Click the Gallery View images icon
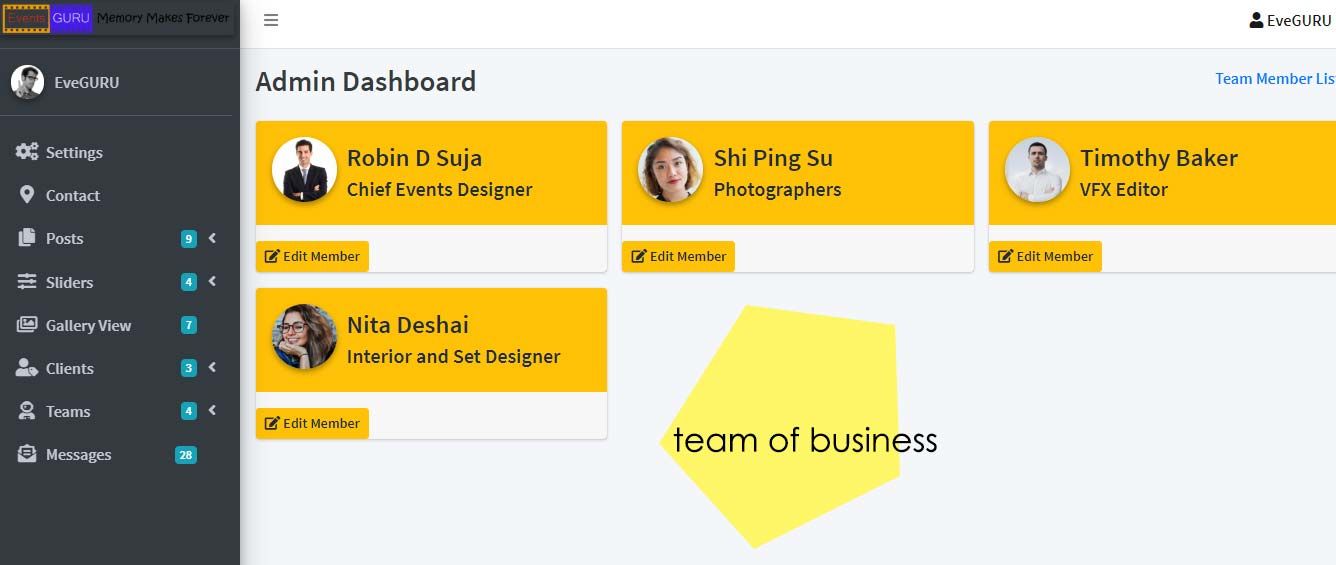 (27, 325)
